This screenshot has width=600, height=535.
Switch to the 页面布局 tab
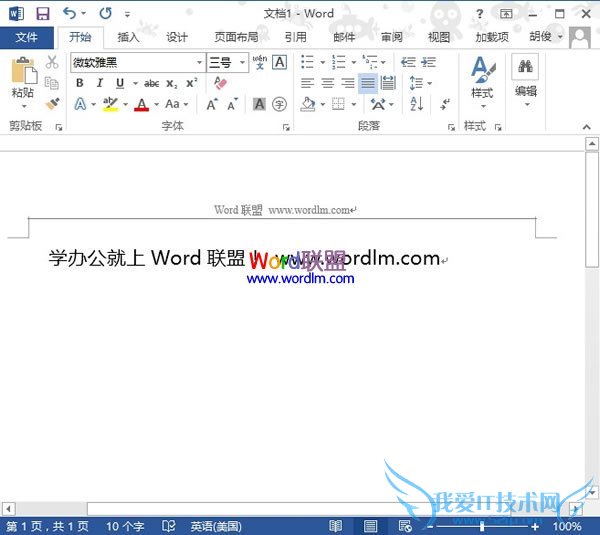236,37
